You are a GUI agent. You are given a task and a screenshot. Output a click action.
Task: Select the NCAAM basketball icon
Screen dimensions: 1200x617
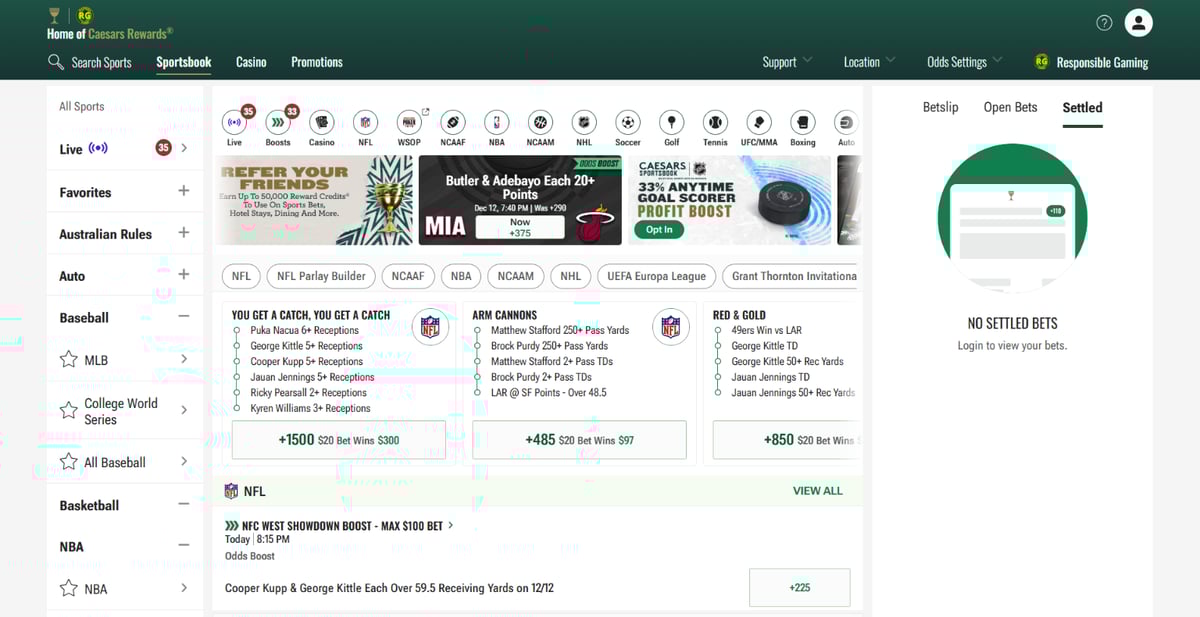(x=541, y=122)
